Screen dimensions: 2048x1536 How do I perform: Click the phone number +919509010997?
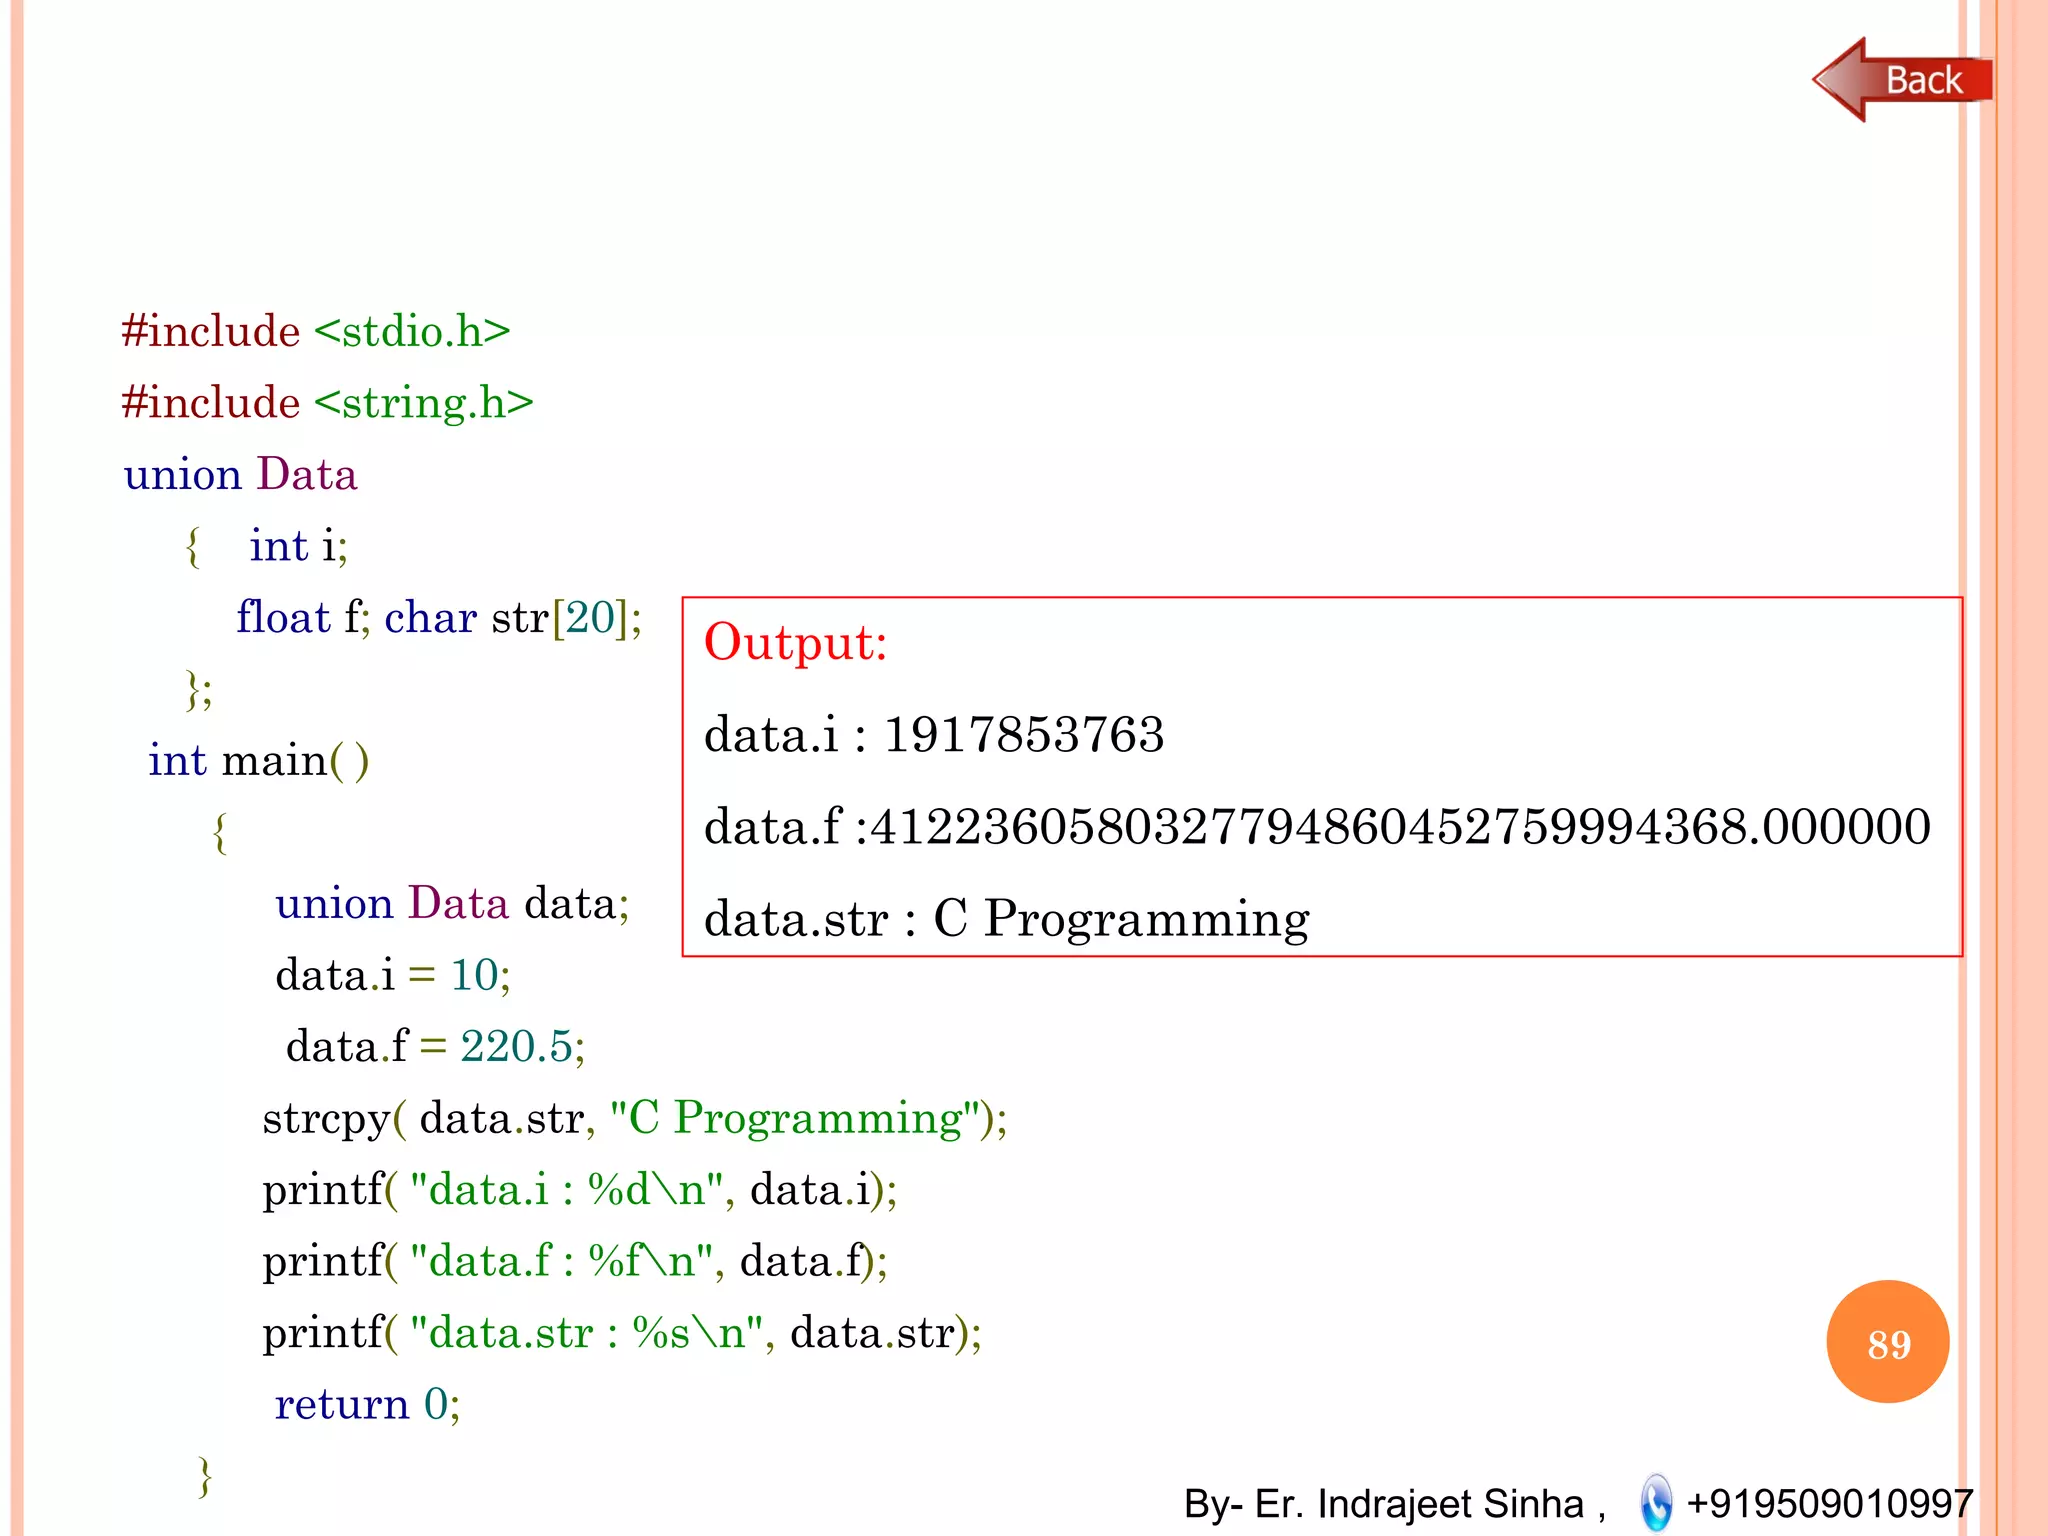coord(1829,1503)
